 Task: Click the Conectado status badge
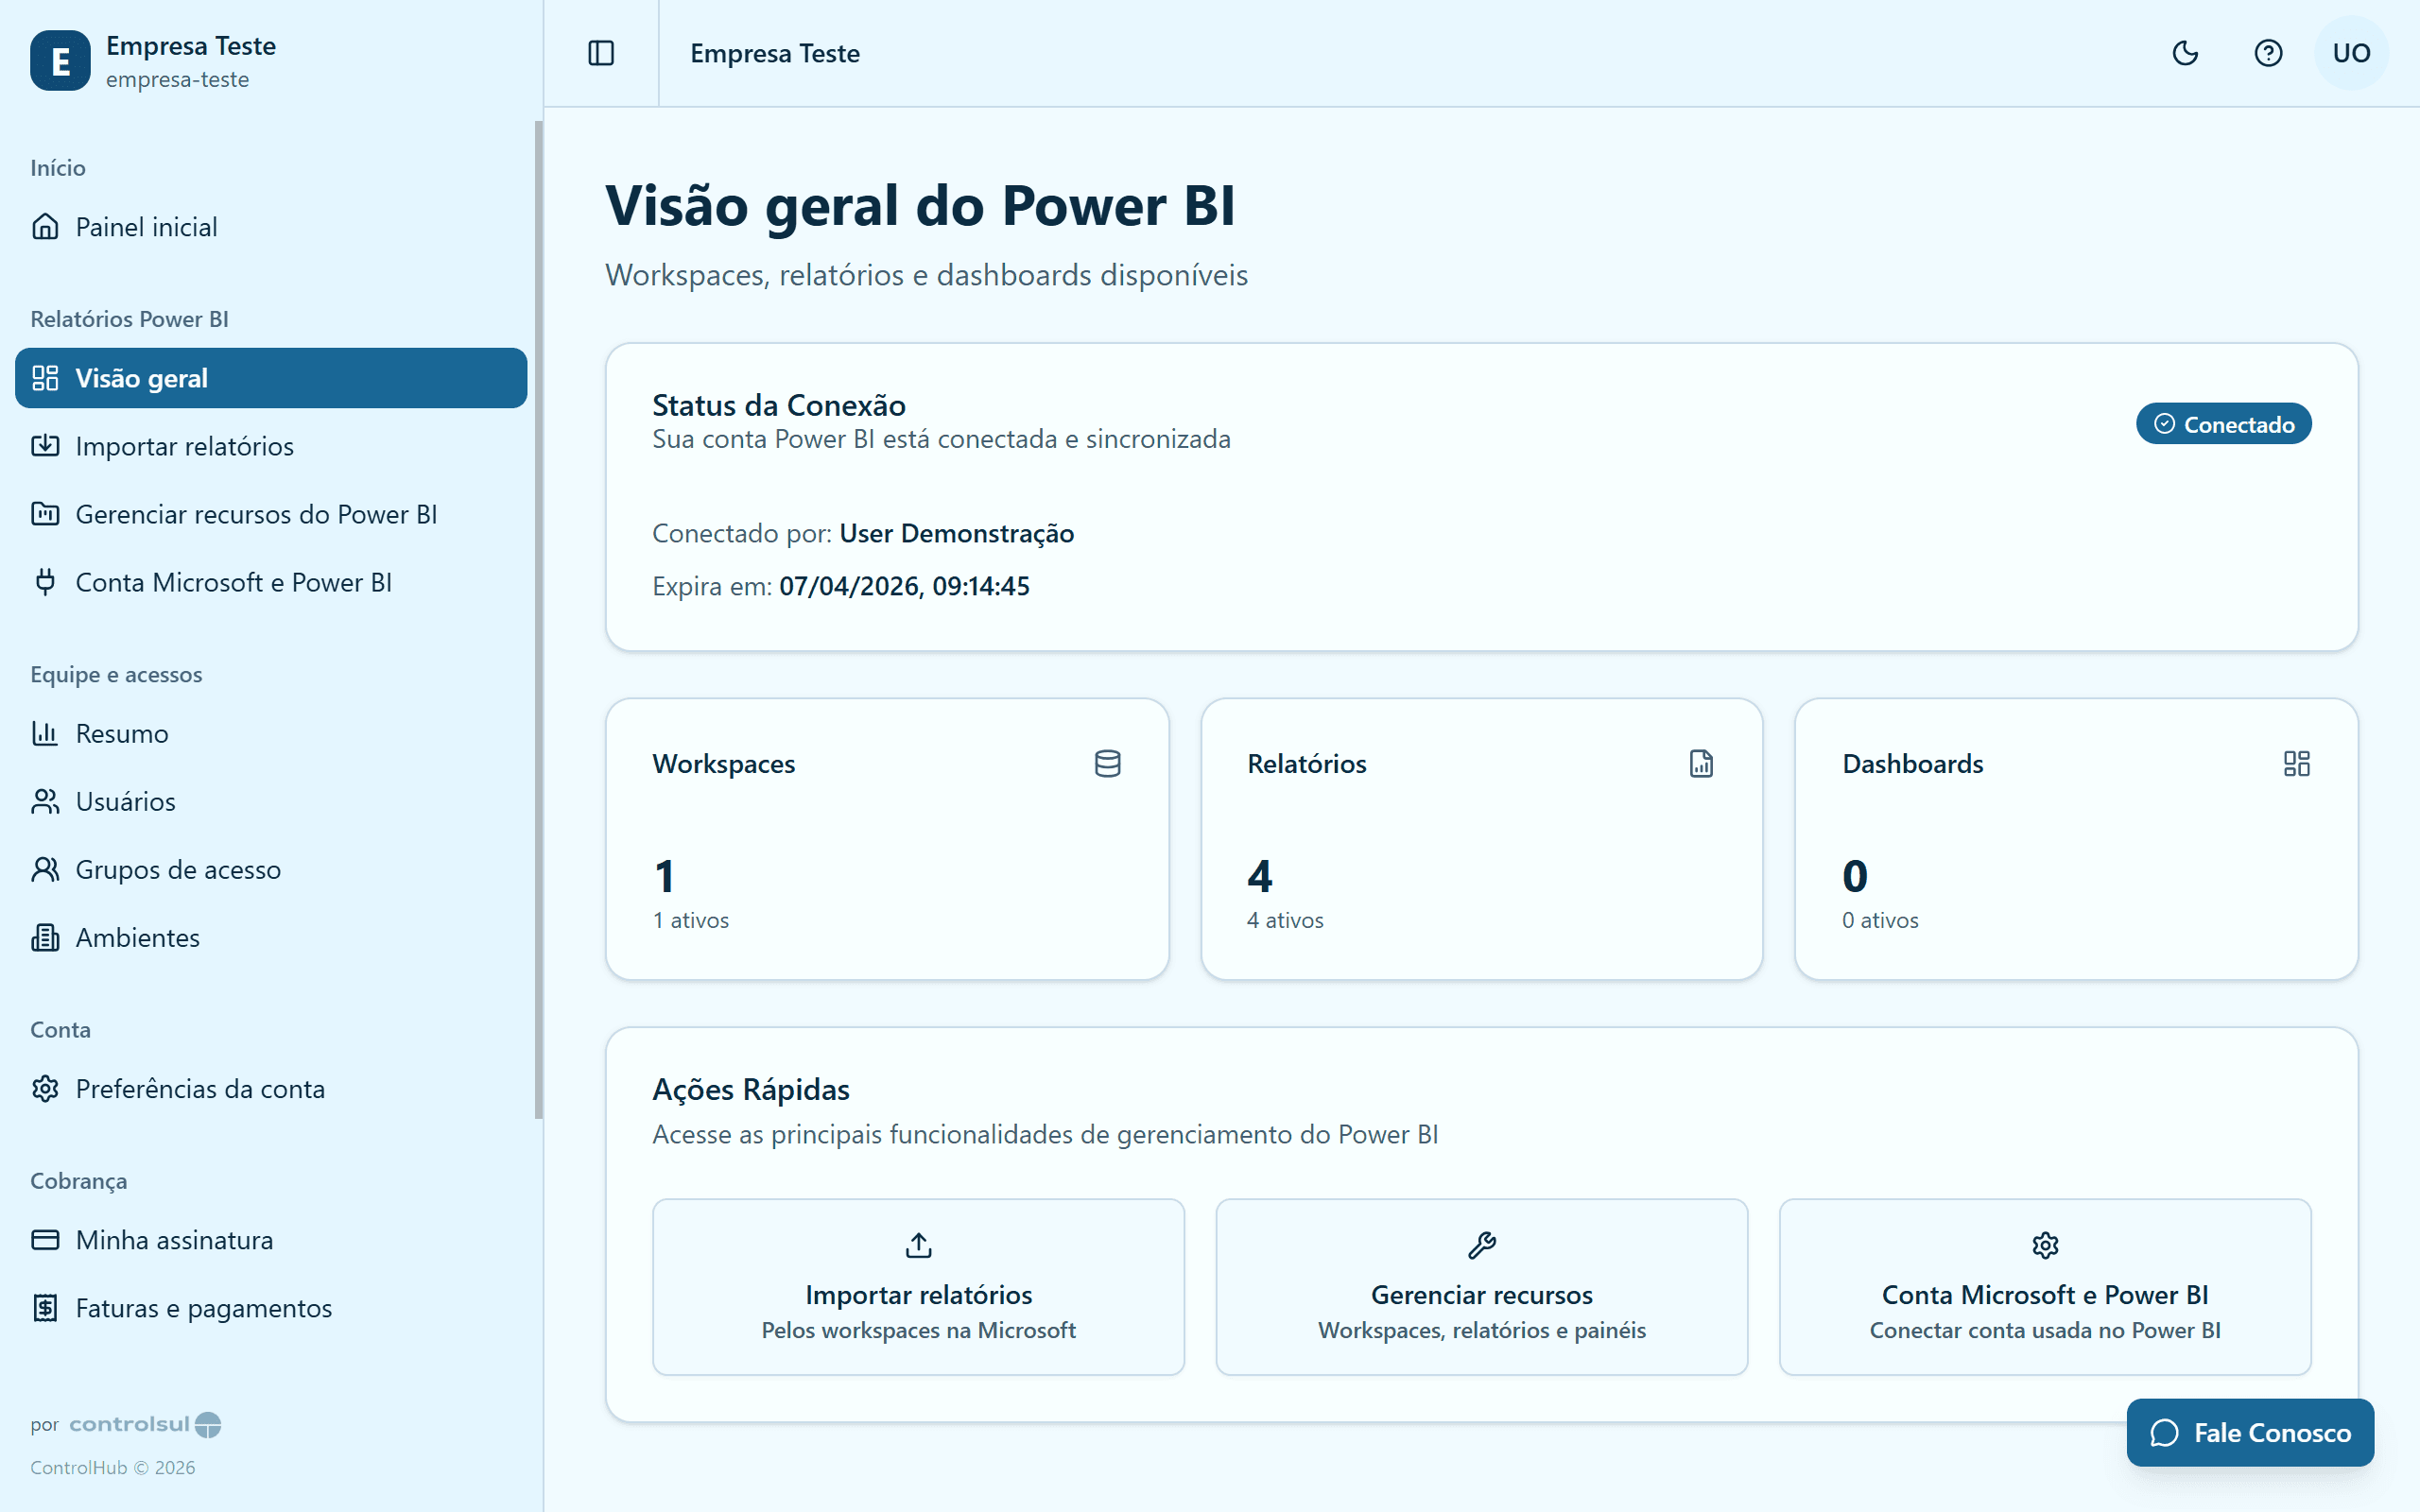coord(2223,423)
